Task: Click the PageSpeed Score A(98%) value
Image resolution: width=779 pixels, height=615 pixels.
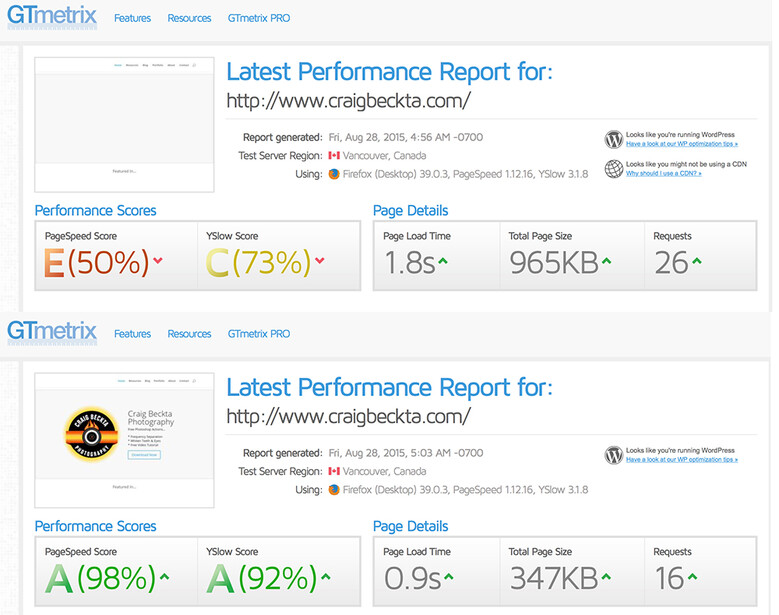Action: [x=100, y=578]
